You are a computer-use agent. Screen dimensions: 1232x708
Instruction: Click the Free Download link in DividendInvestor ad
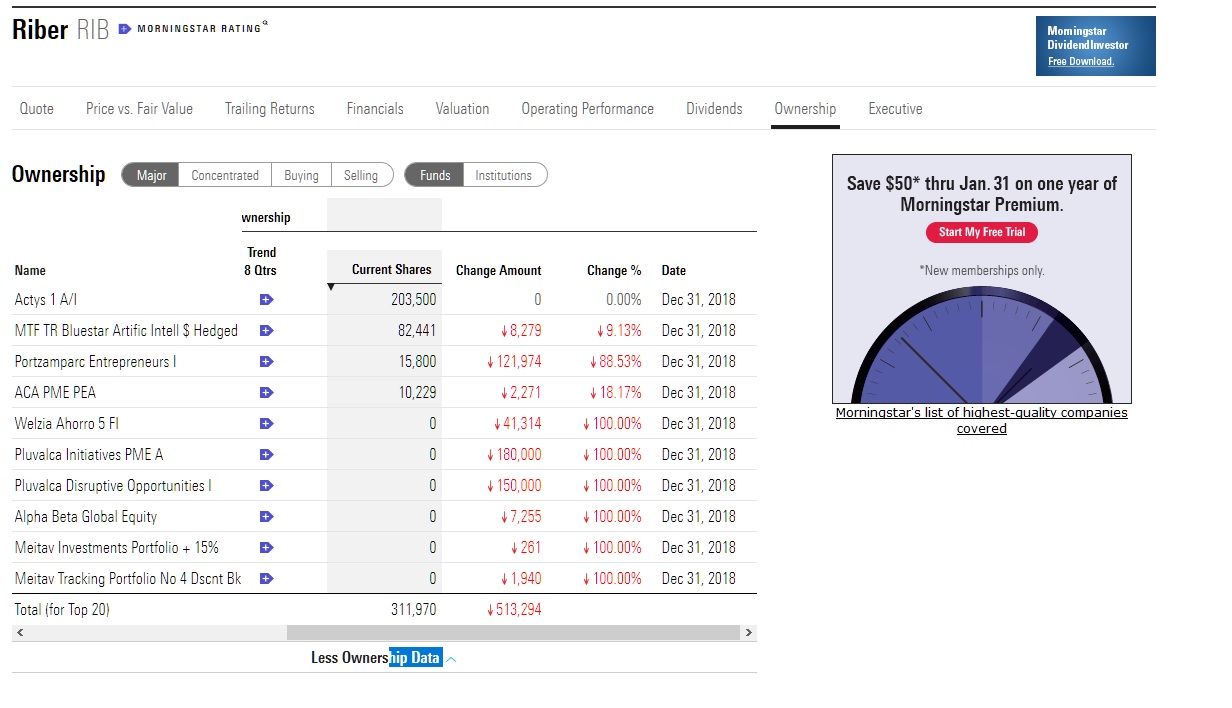coord(1080,61)
